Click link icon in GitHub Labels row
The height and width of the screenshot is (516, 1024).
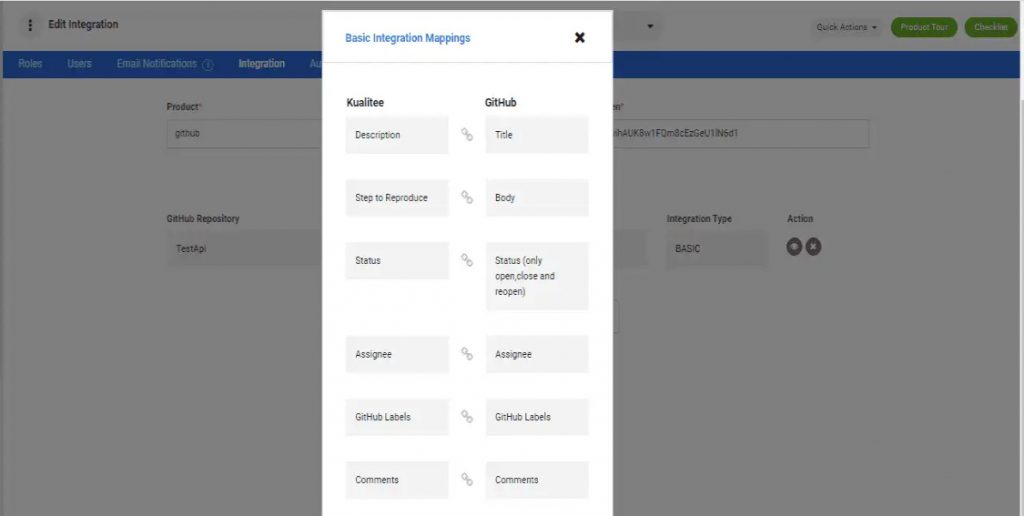pos(467,417)
